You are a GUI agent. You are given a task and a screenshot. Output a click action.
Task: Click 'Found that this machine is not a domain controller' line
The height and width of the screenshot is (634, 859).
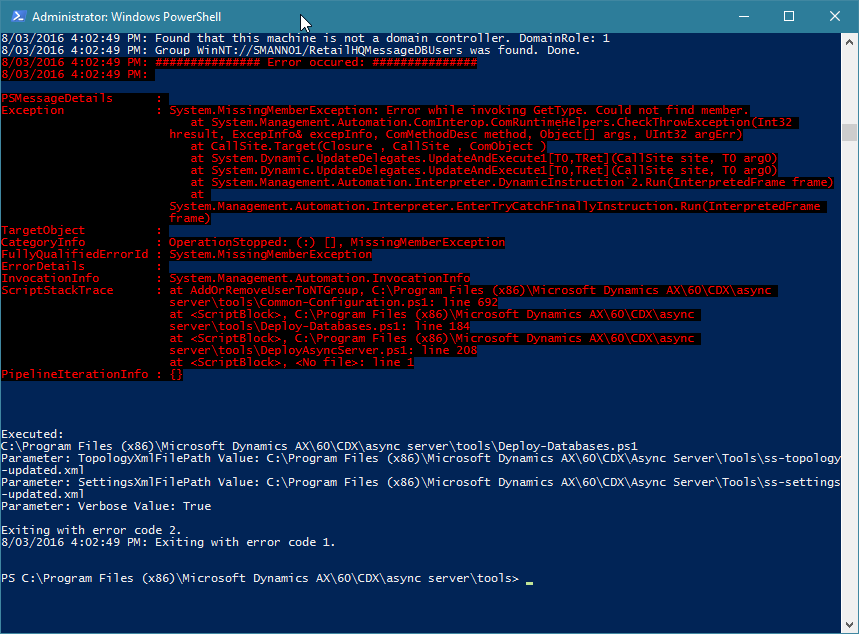pos(305,38)
